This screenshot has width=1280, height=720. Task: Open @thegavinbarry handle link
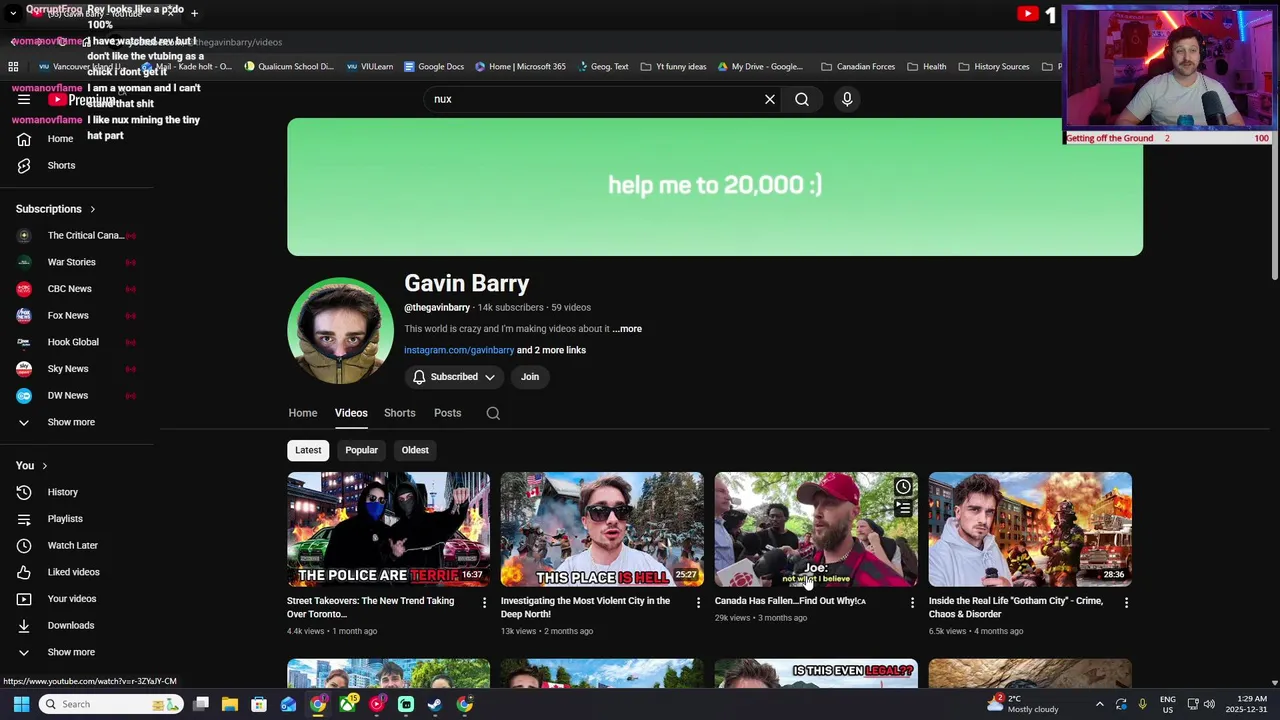(x=437, y=308)
